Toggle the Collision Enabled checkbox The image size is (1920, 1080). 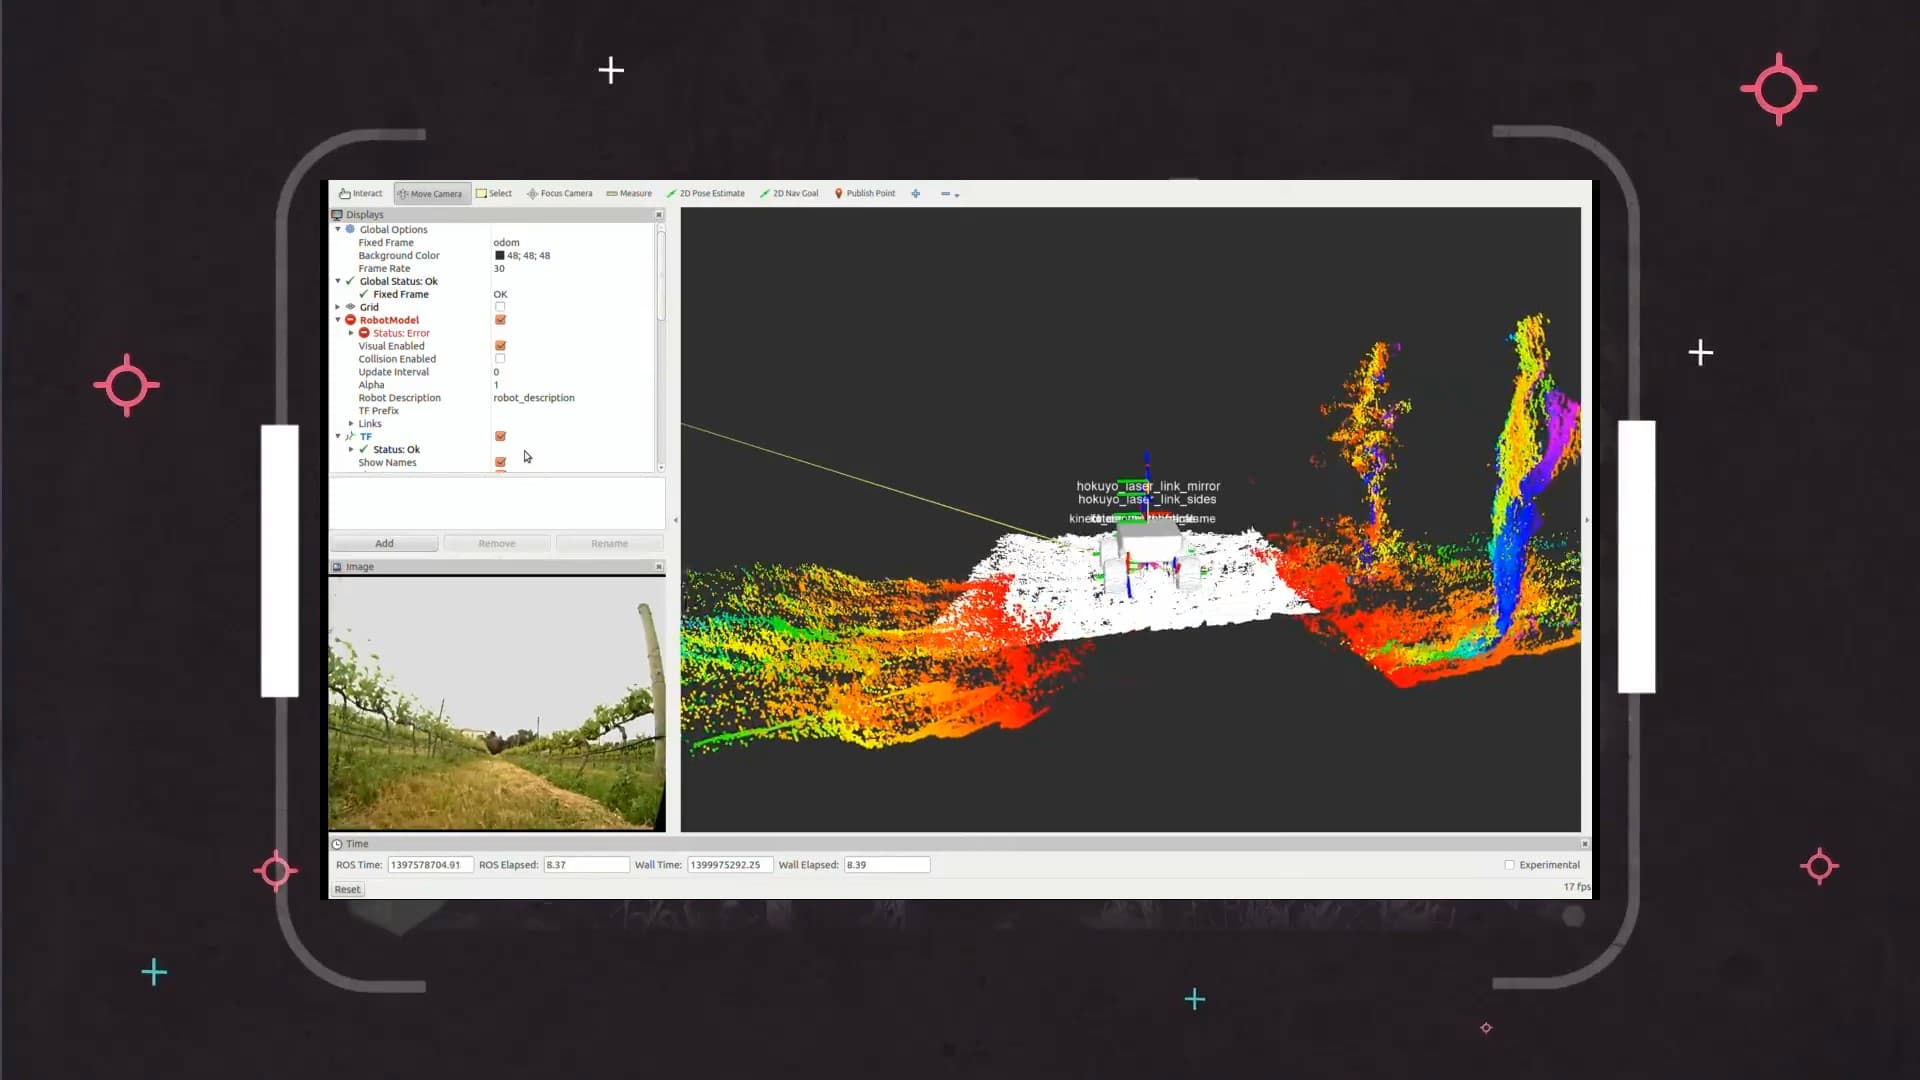500,359
